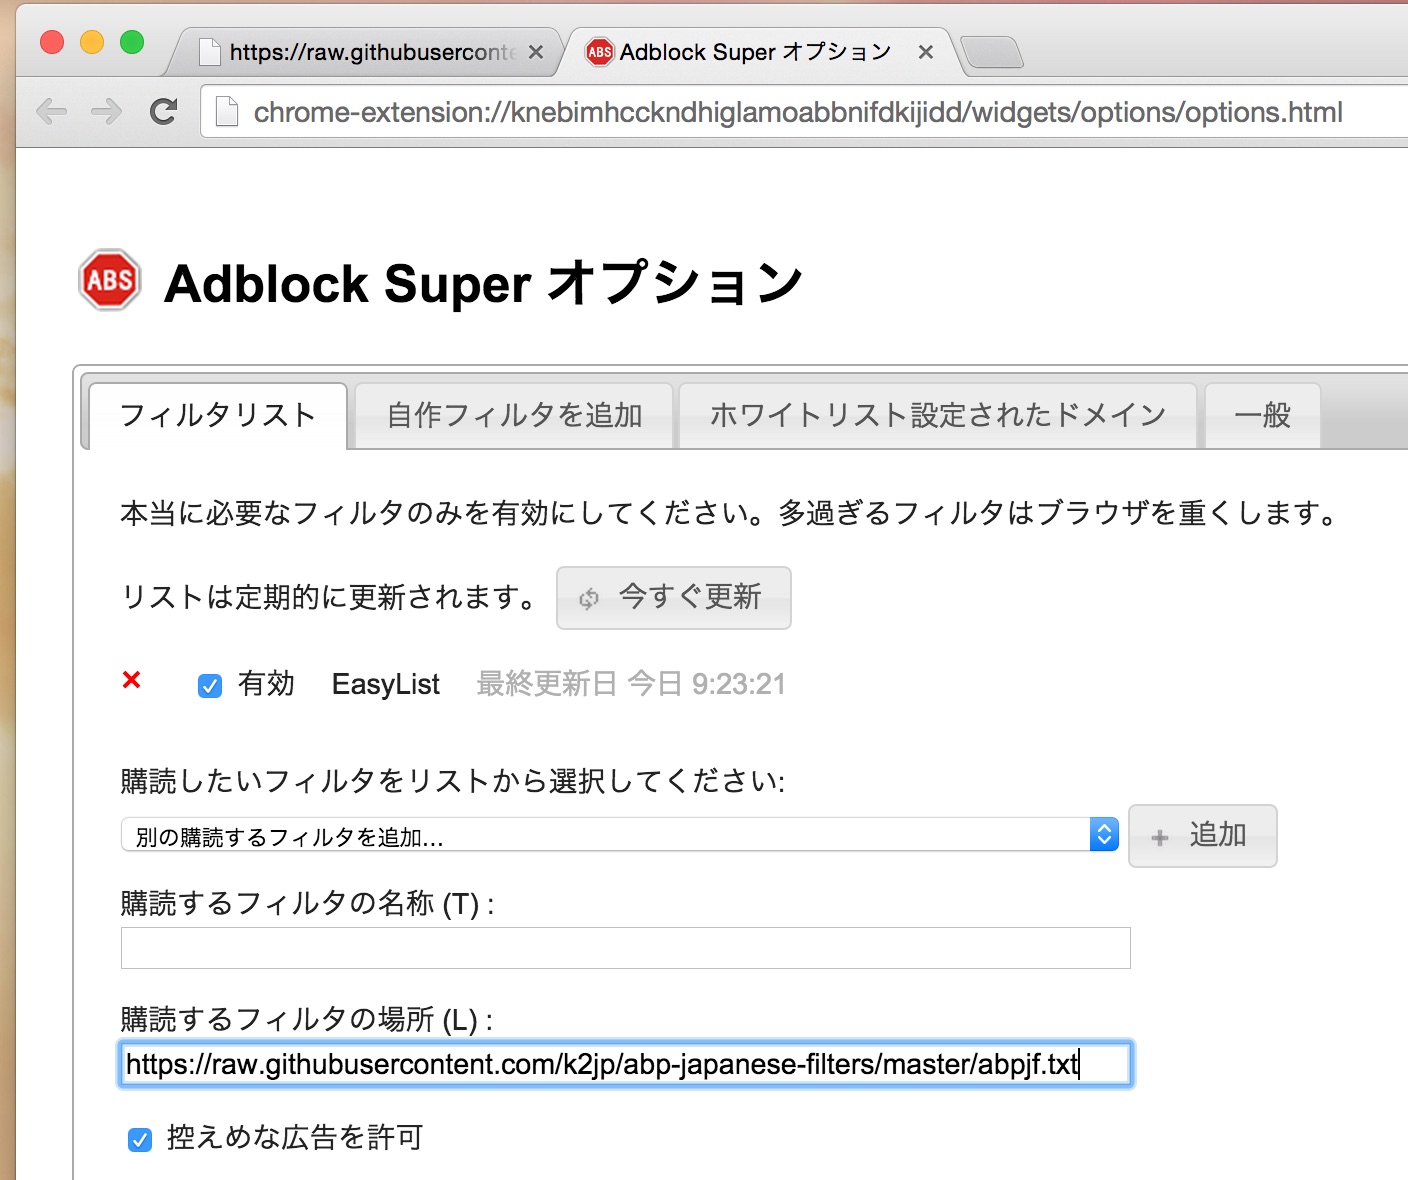The height and width of the screenshot is (1180, 1408).
Task: Open the 別の購読するフィルタを追加 dropdown
Action: click(619, 835)
